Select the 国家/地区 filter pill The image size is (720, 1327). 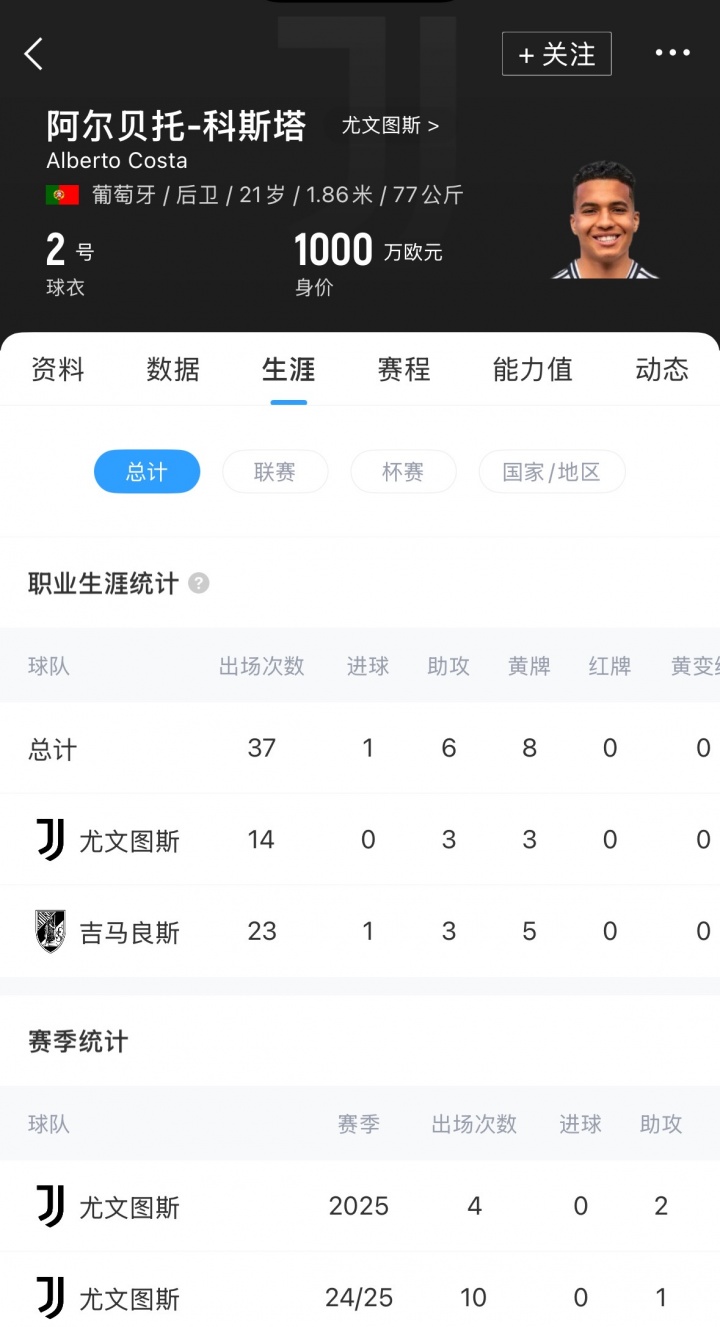coord(551,472)
